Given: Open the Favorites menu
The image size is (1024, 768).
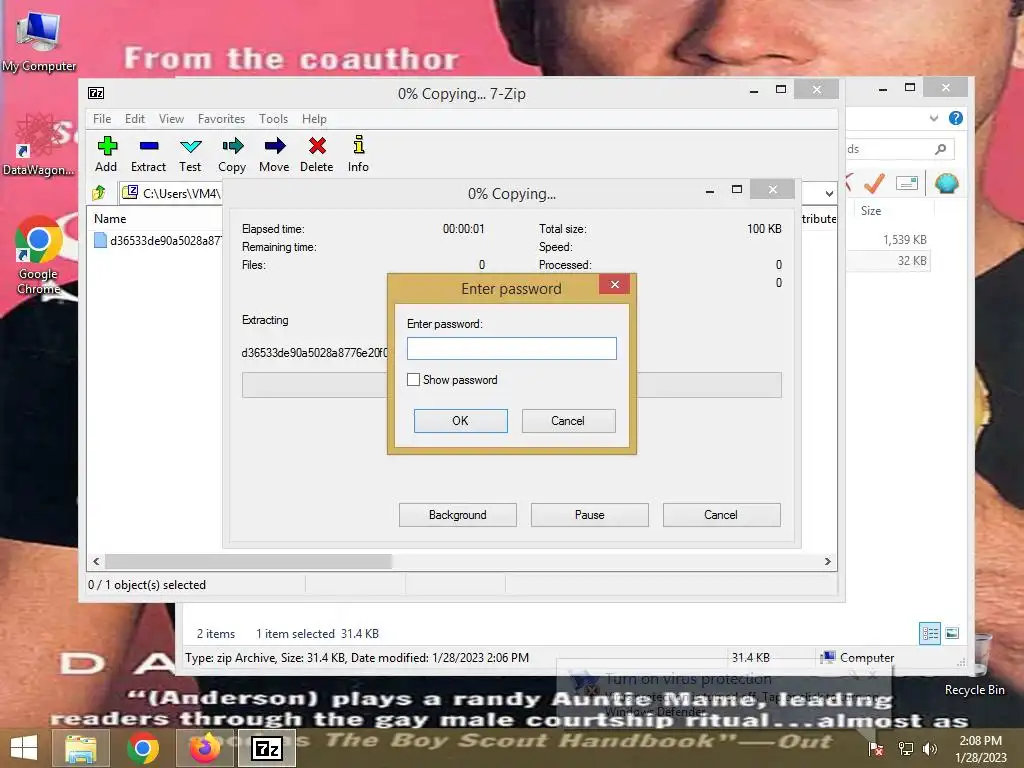Looking at the screenshot, I should (221, 119).
